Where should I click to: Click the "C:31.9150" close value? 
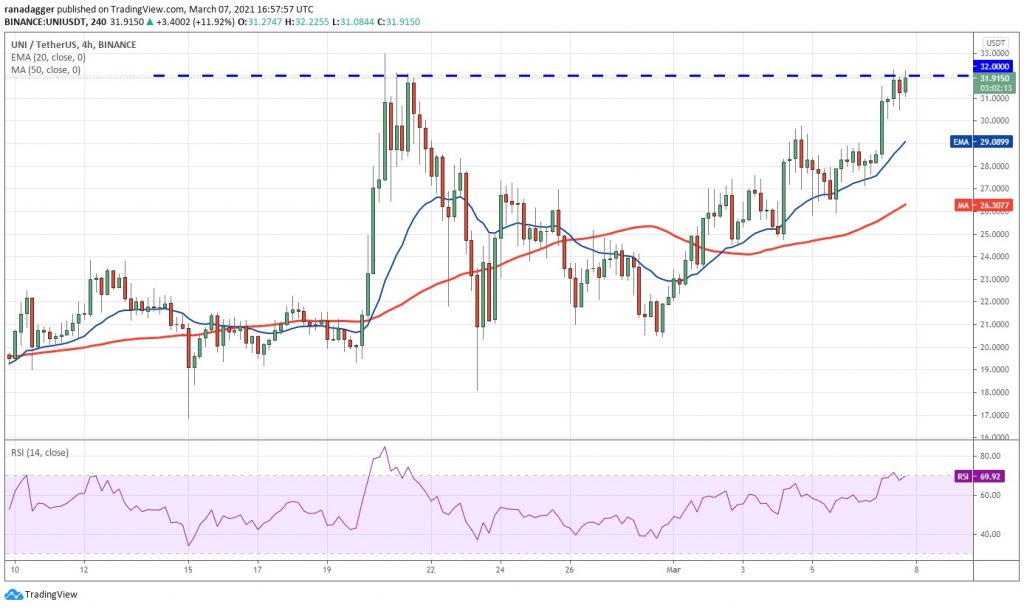(x=398, y=22)
